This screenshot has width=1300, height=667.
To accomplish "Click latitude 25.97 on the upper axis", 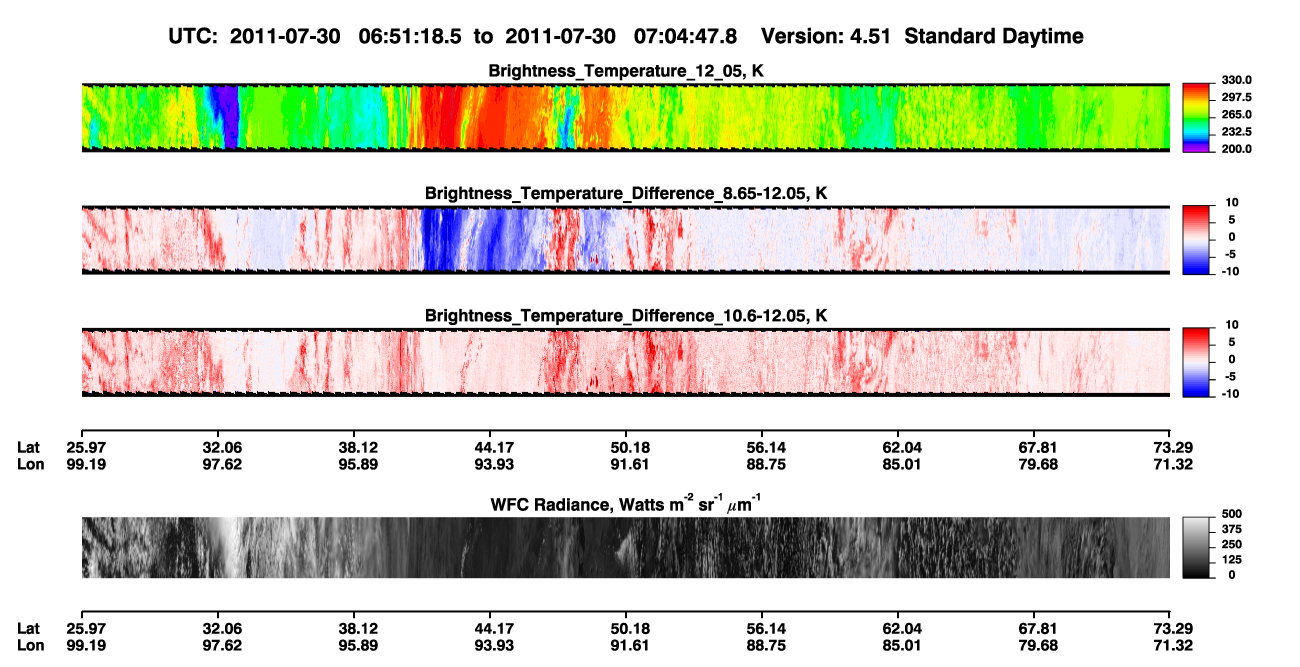I will click(x=86, y=448).
